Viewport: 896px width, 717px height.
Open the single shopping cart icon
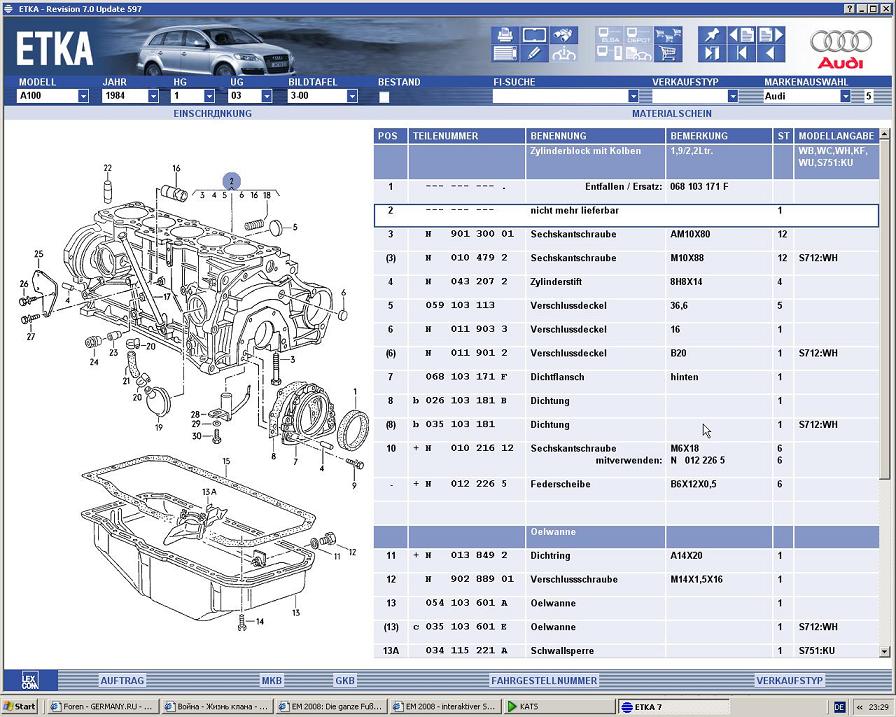[x=667, y=54]
